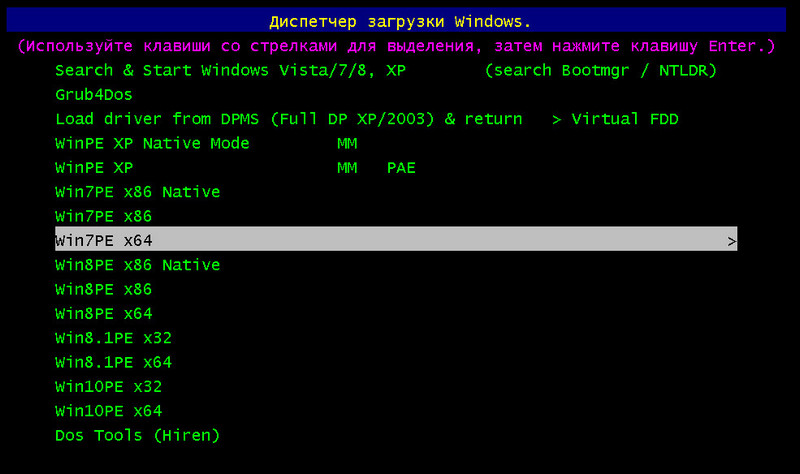800x474 pixels.
Task: Choose Win7PE x86 Native entry
Action: (138, 192)
